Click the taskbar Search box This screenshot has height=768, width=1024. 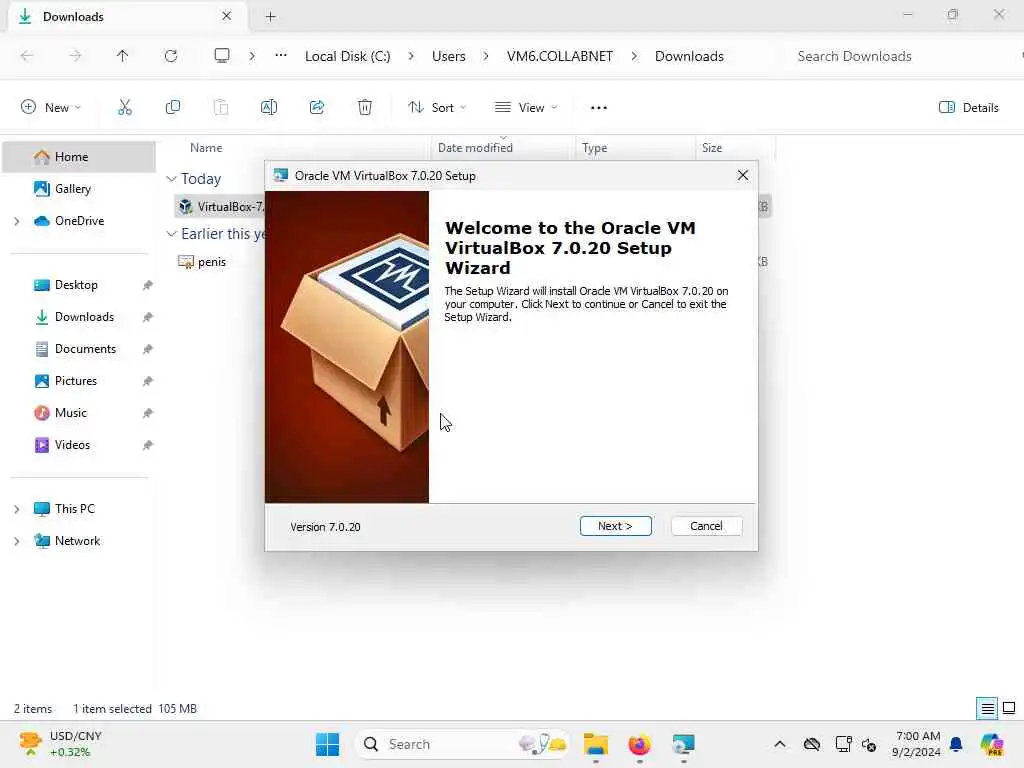click(462, 744)
